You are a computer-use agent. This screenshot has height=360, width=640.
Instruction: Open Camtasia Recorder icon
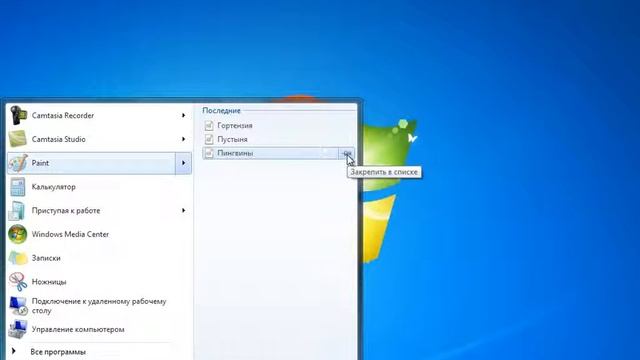pyautogui.click(x=18, y=116)
